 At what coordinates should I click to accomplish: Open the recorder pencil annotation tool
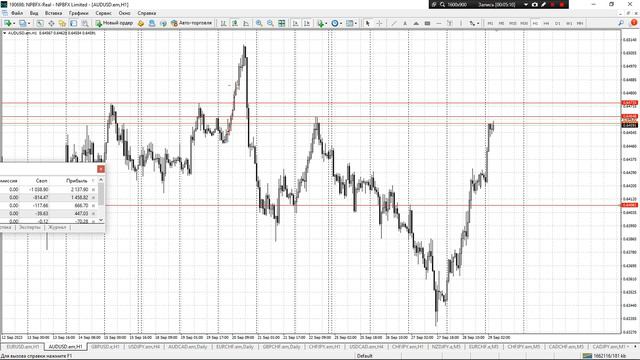pos(544,4)
